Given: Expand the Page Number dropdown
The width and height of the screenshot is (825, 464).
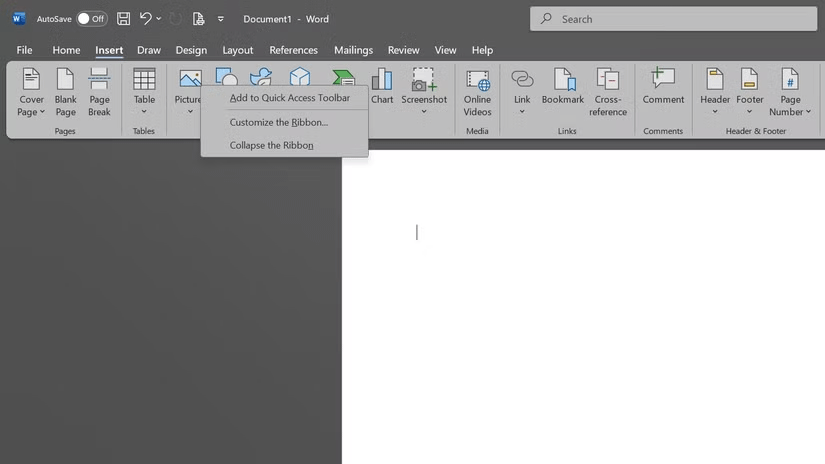Looking at the screenshot, I should click(790, 92).
